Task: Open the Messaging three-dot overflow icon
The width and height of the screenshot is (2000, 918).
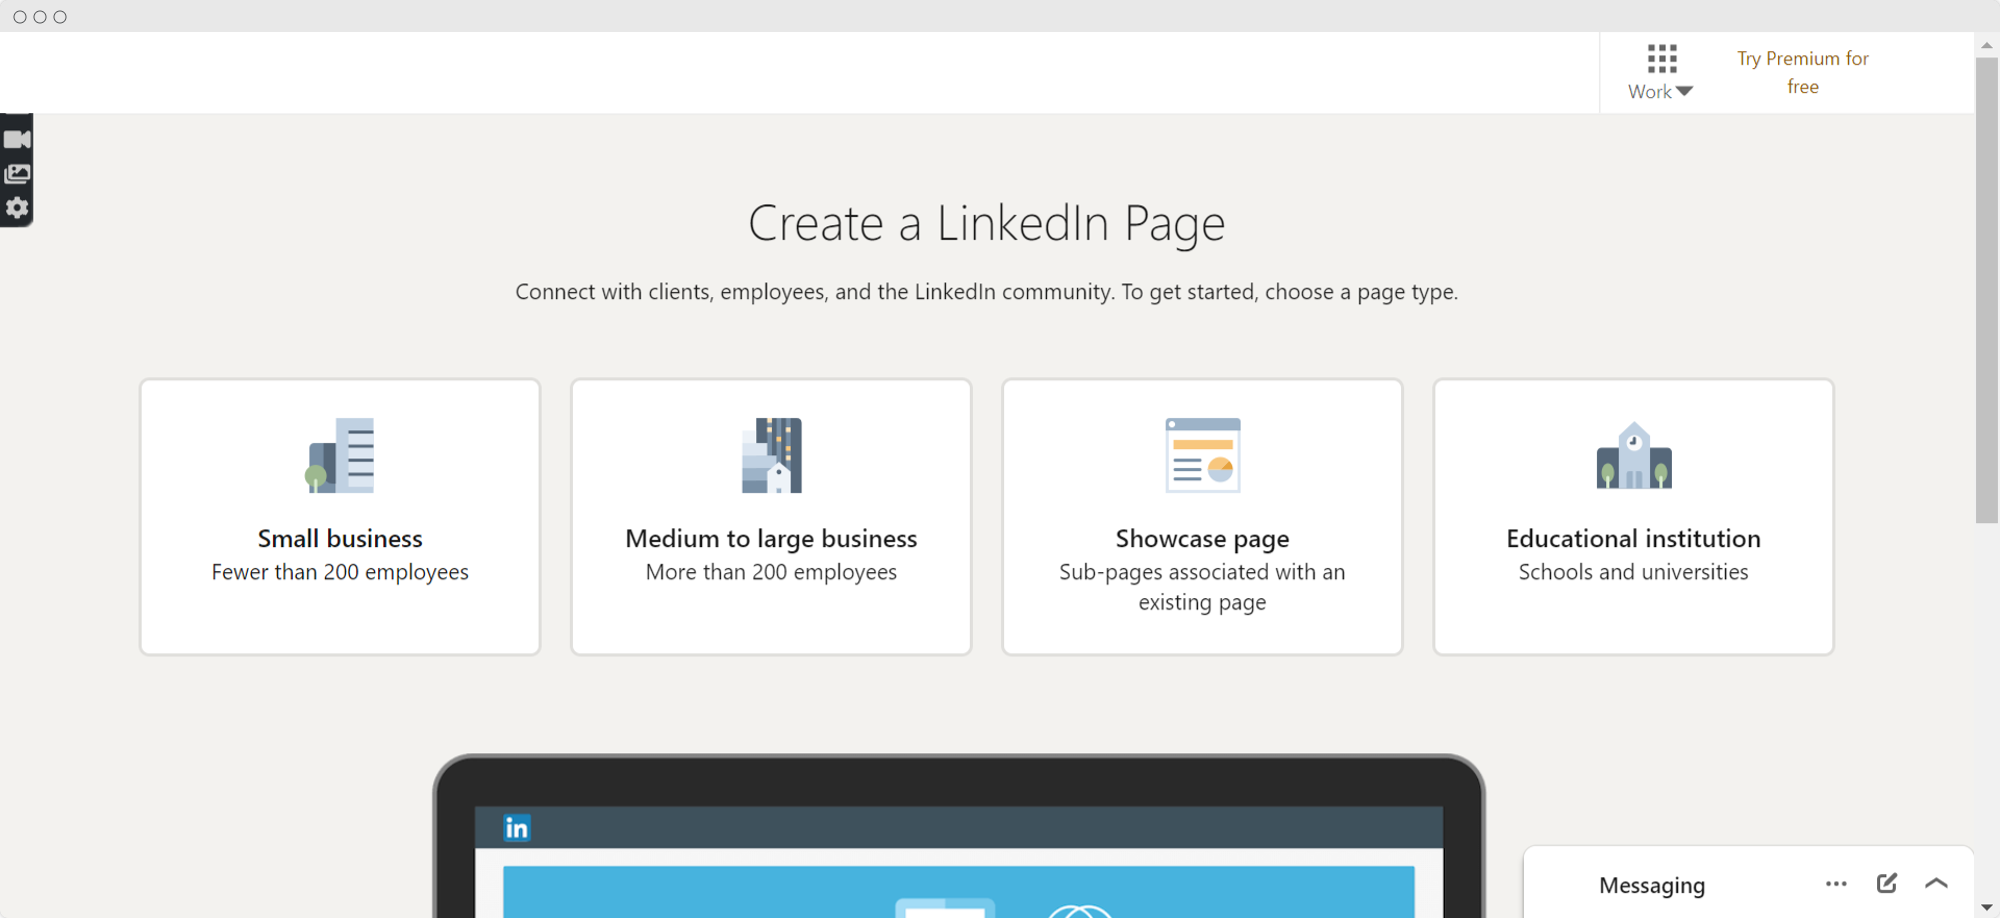Action: coord(1836,884)
